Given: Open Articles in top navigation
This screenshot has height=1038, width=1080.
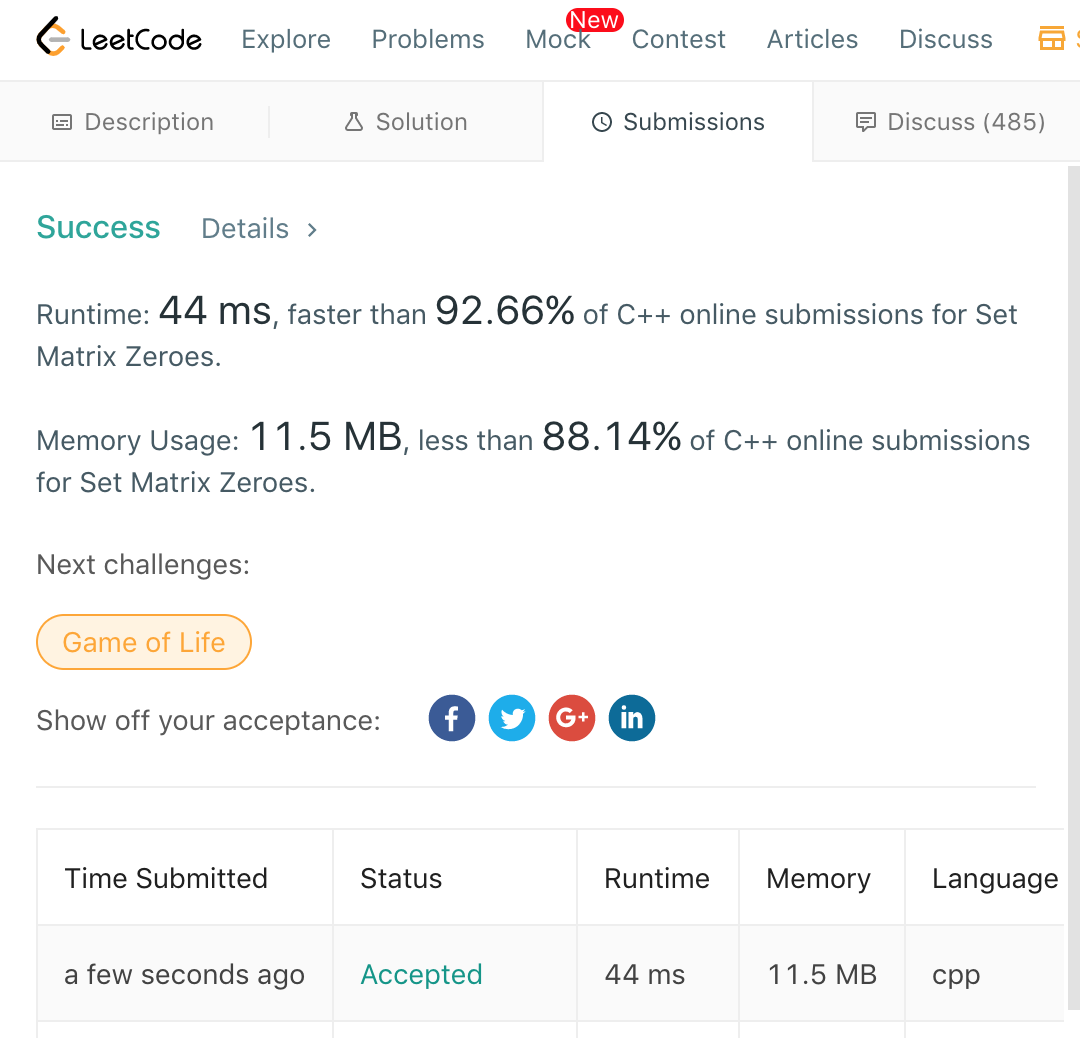Looking at the screenshot, I should 812,39.
